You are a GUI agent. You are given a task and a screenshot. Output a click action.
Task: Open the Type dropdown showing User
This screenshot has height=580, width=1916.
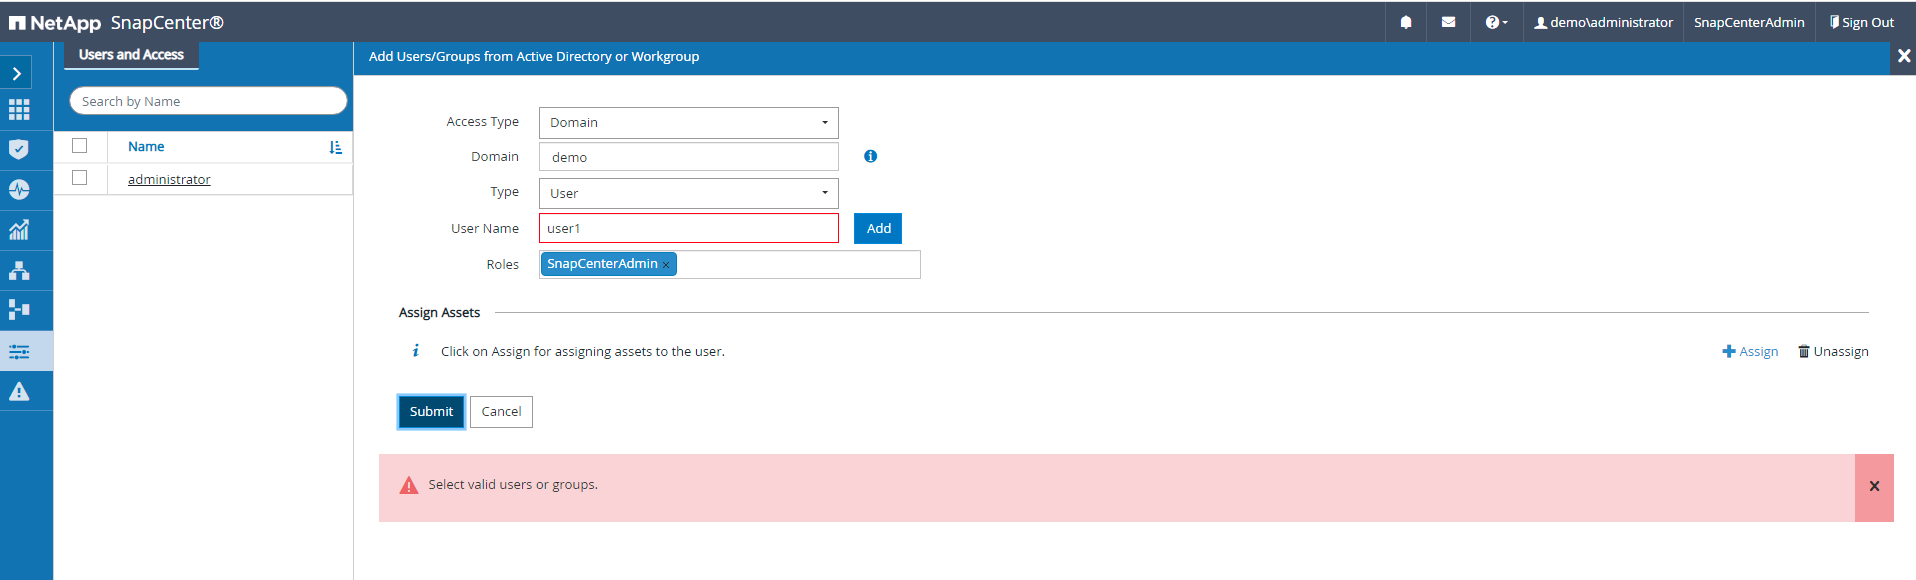pyautogui.click(x=688, y=193)
